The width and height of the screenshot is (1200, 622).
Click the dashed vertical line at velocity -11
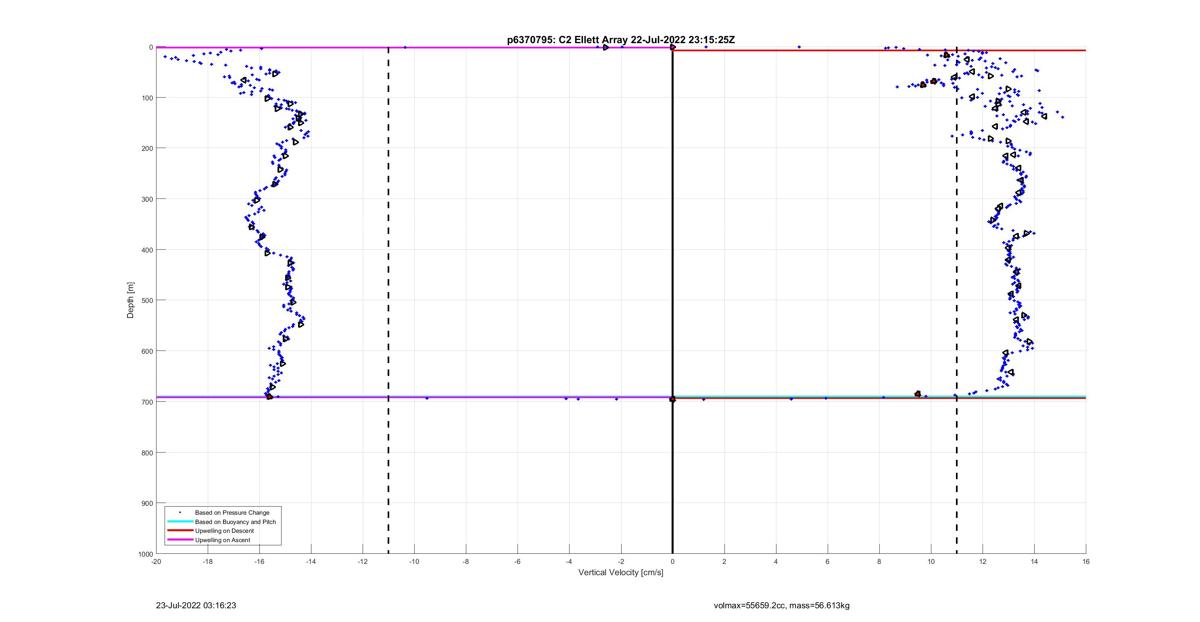388,300
